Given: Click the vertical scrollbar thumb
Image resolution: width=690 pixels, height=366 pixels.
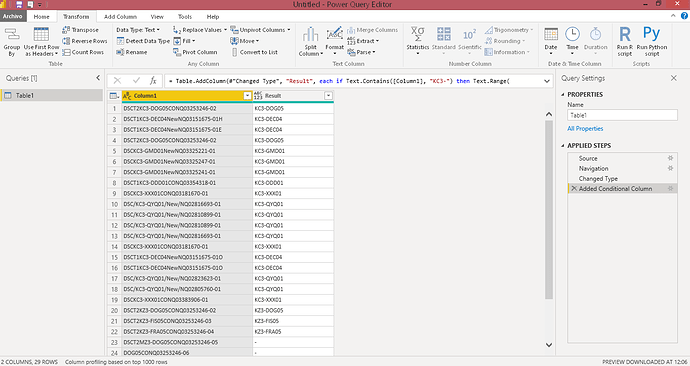Looking at the screenshot, I should click(549, 210).
